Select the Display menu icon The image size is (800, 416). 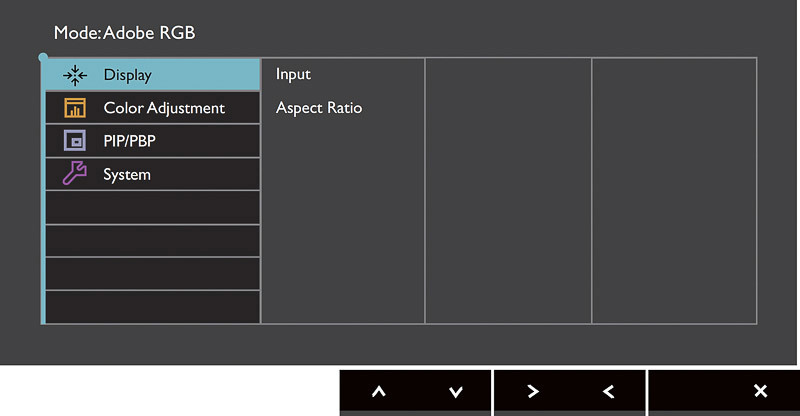(75, 75)
